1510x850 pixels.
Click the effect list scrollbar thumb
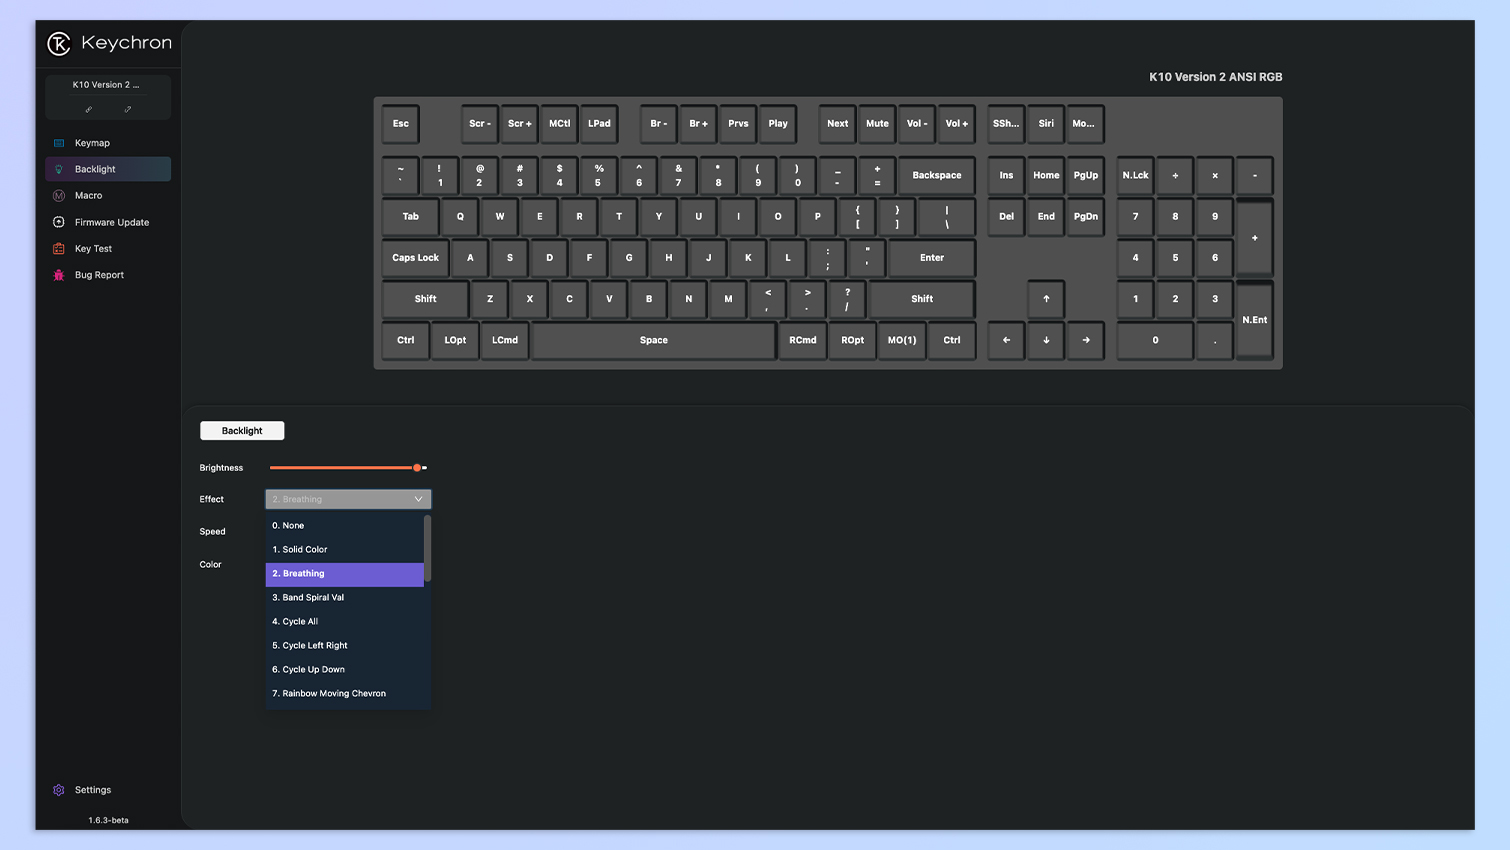tap(428, 546)
